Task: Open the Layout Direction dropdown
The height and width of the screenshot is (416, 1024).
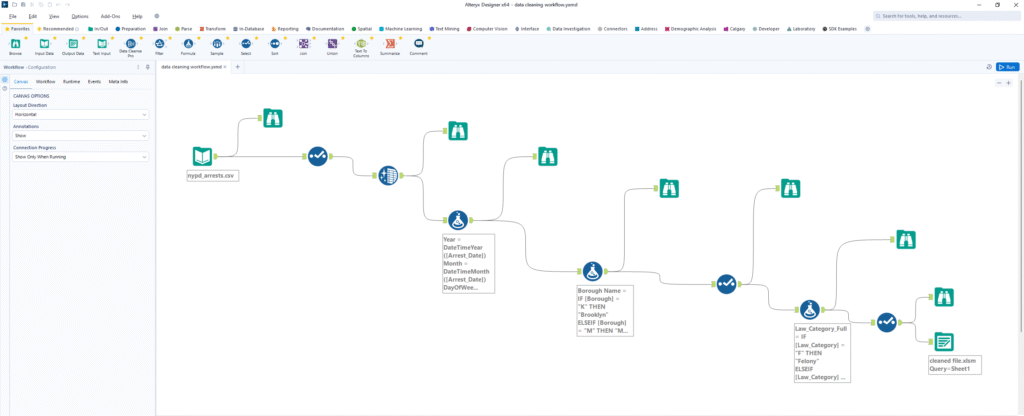Action: (x=80, y=114)
